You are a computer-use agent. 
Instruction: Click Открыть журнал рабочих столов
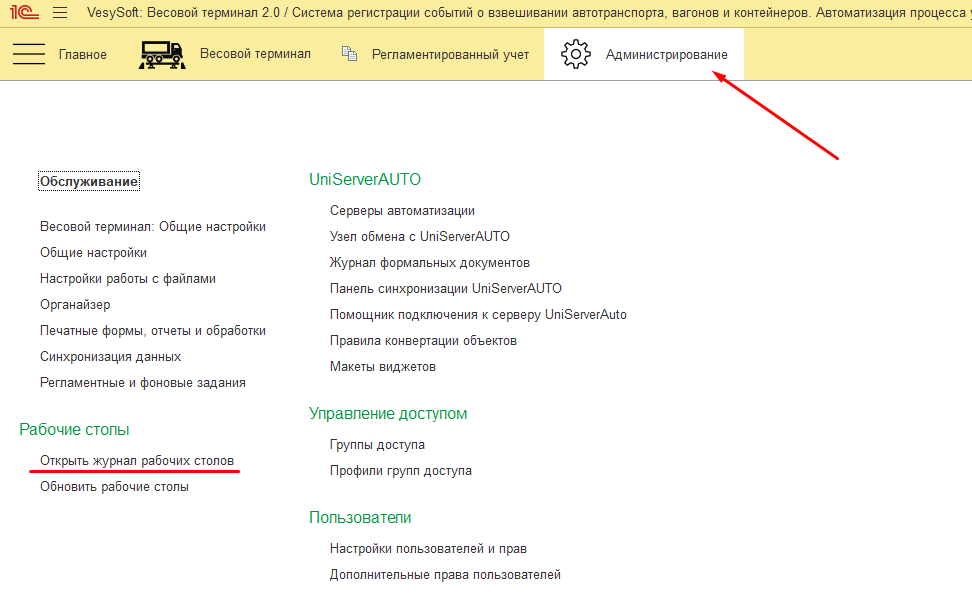click(137, 461)
